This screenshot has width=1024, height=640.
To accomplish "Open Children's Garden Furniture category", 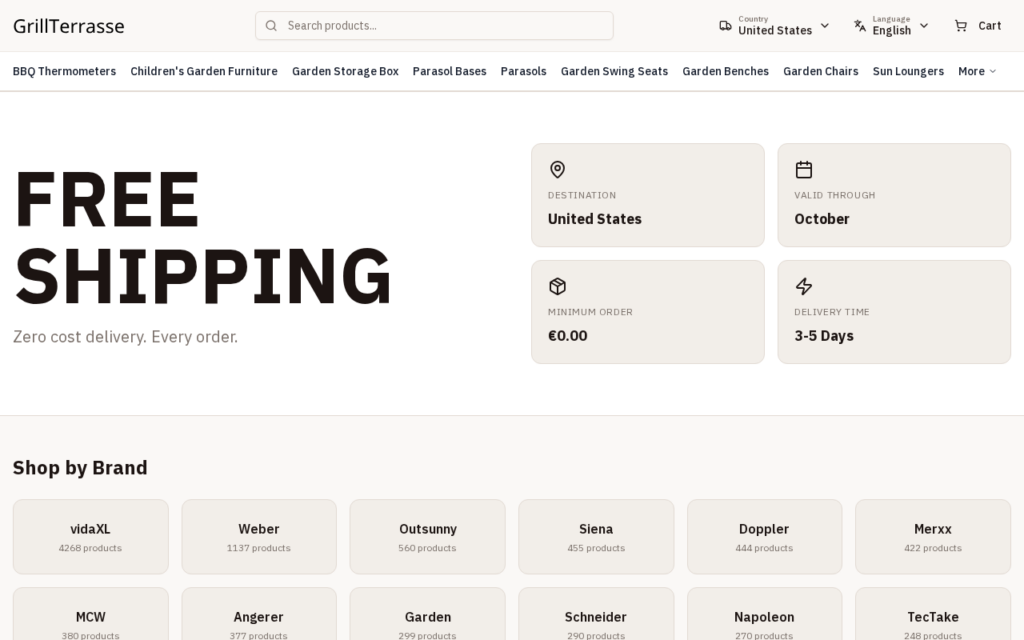I will 204,71.
